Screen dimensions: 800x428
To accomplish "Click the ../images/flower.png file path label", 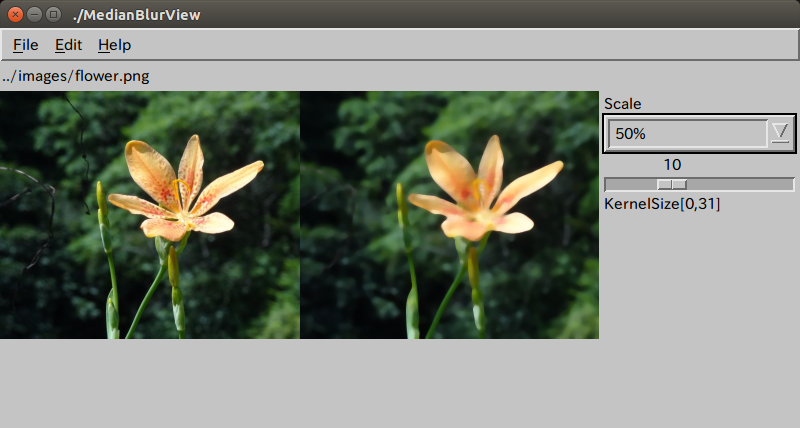I will pyautogui.click(x=76, y=77).
